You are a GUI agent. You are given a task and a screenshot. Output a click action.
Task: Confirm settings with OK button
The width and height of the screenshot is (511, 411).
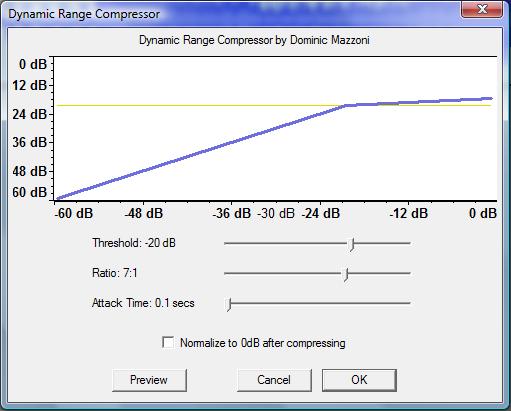click(359, 380)
